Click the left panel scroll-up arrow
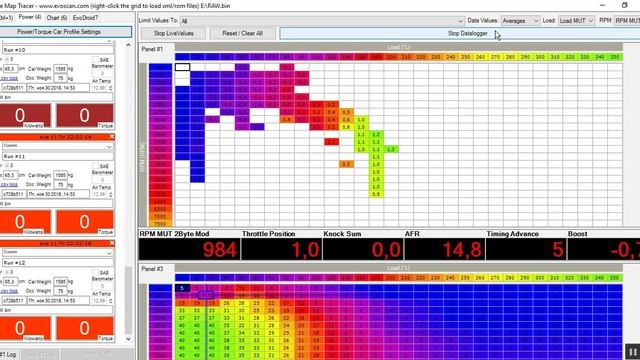640x360 pixels. pos(128,45)
